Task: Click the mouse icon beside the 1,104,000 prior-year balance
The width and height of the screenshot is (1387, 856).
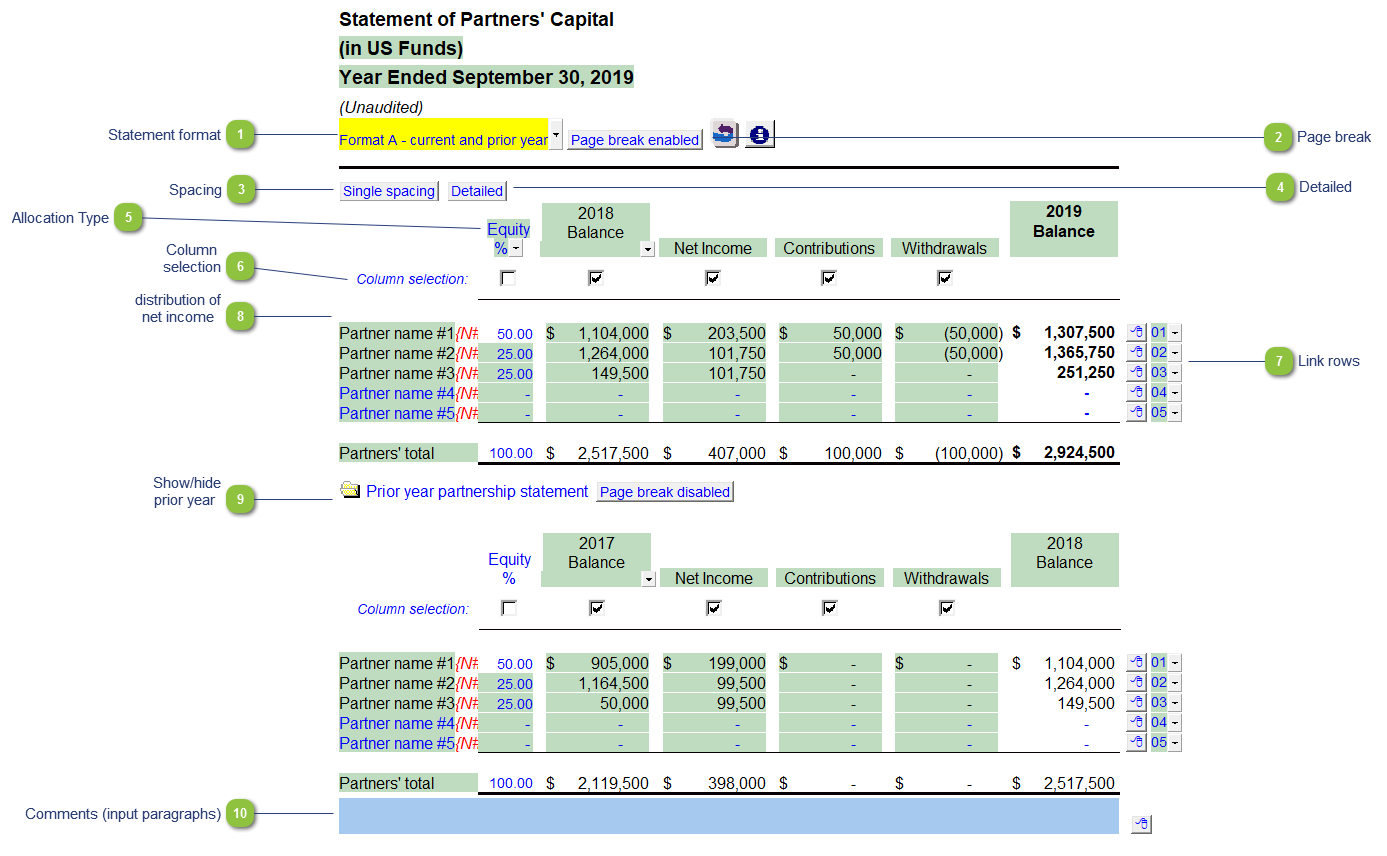Action: point(1136,662)
